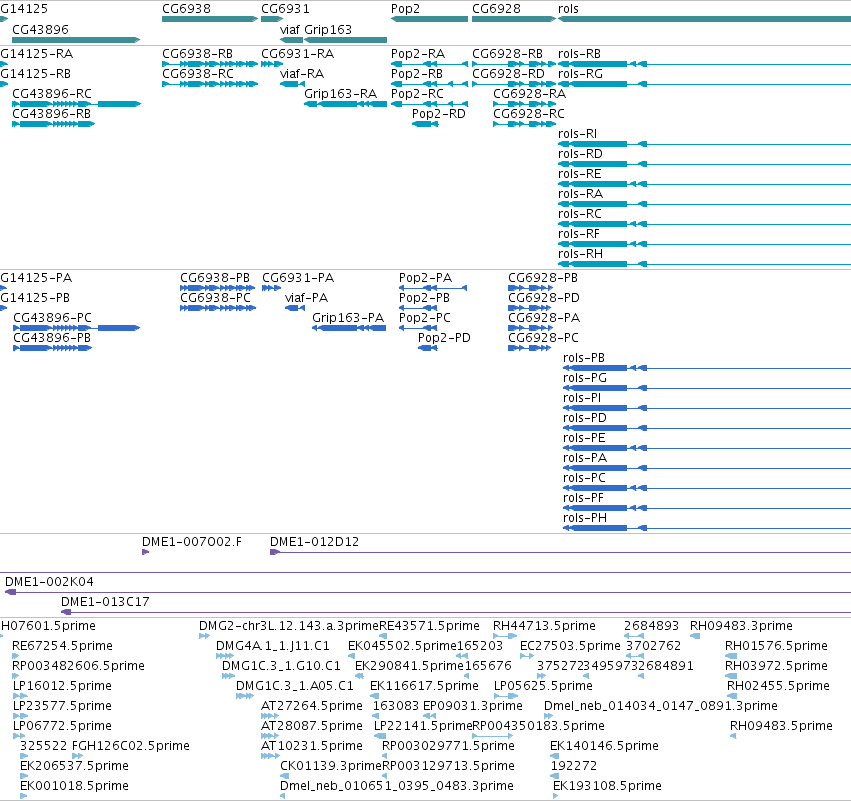
Task: Click the Pop2-PD protein label
Action: (444, 338)
